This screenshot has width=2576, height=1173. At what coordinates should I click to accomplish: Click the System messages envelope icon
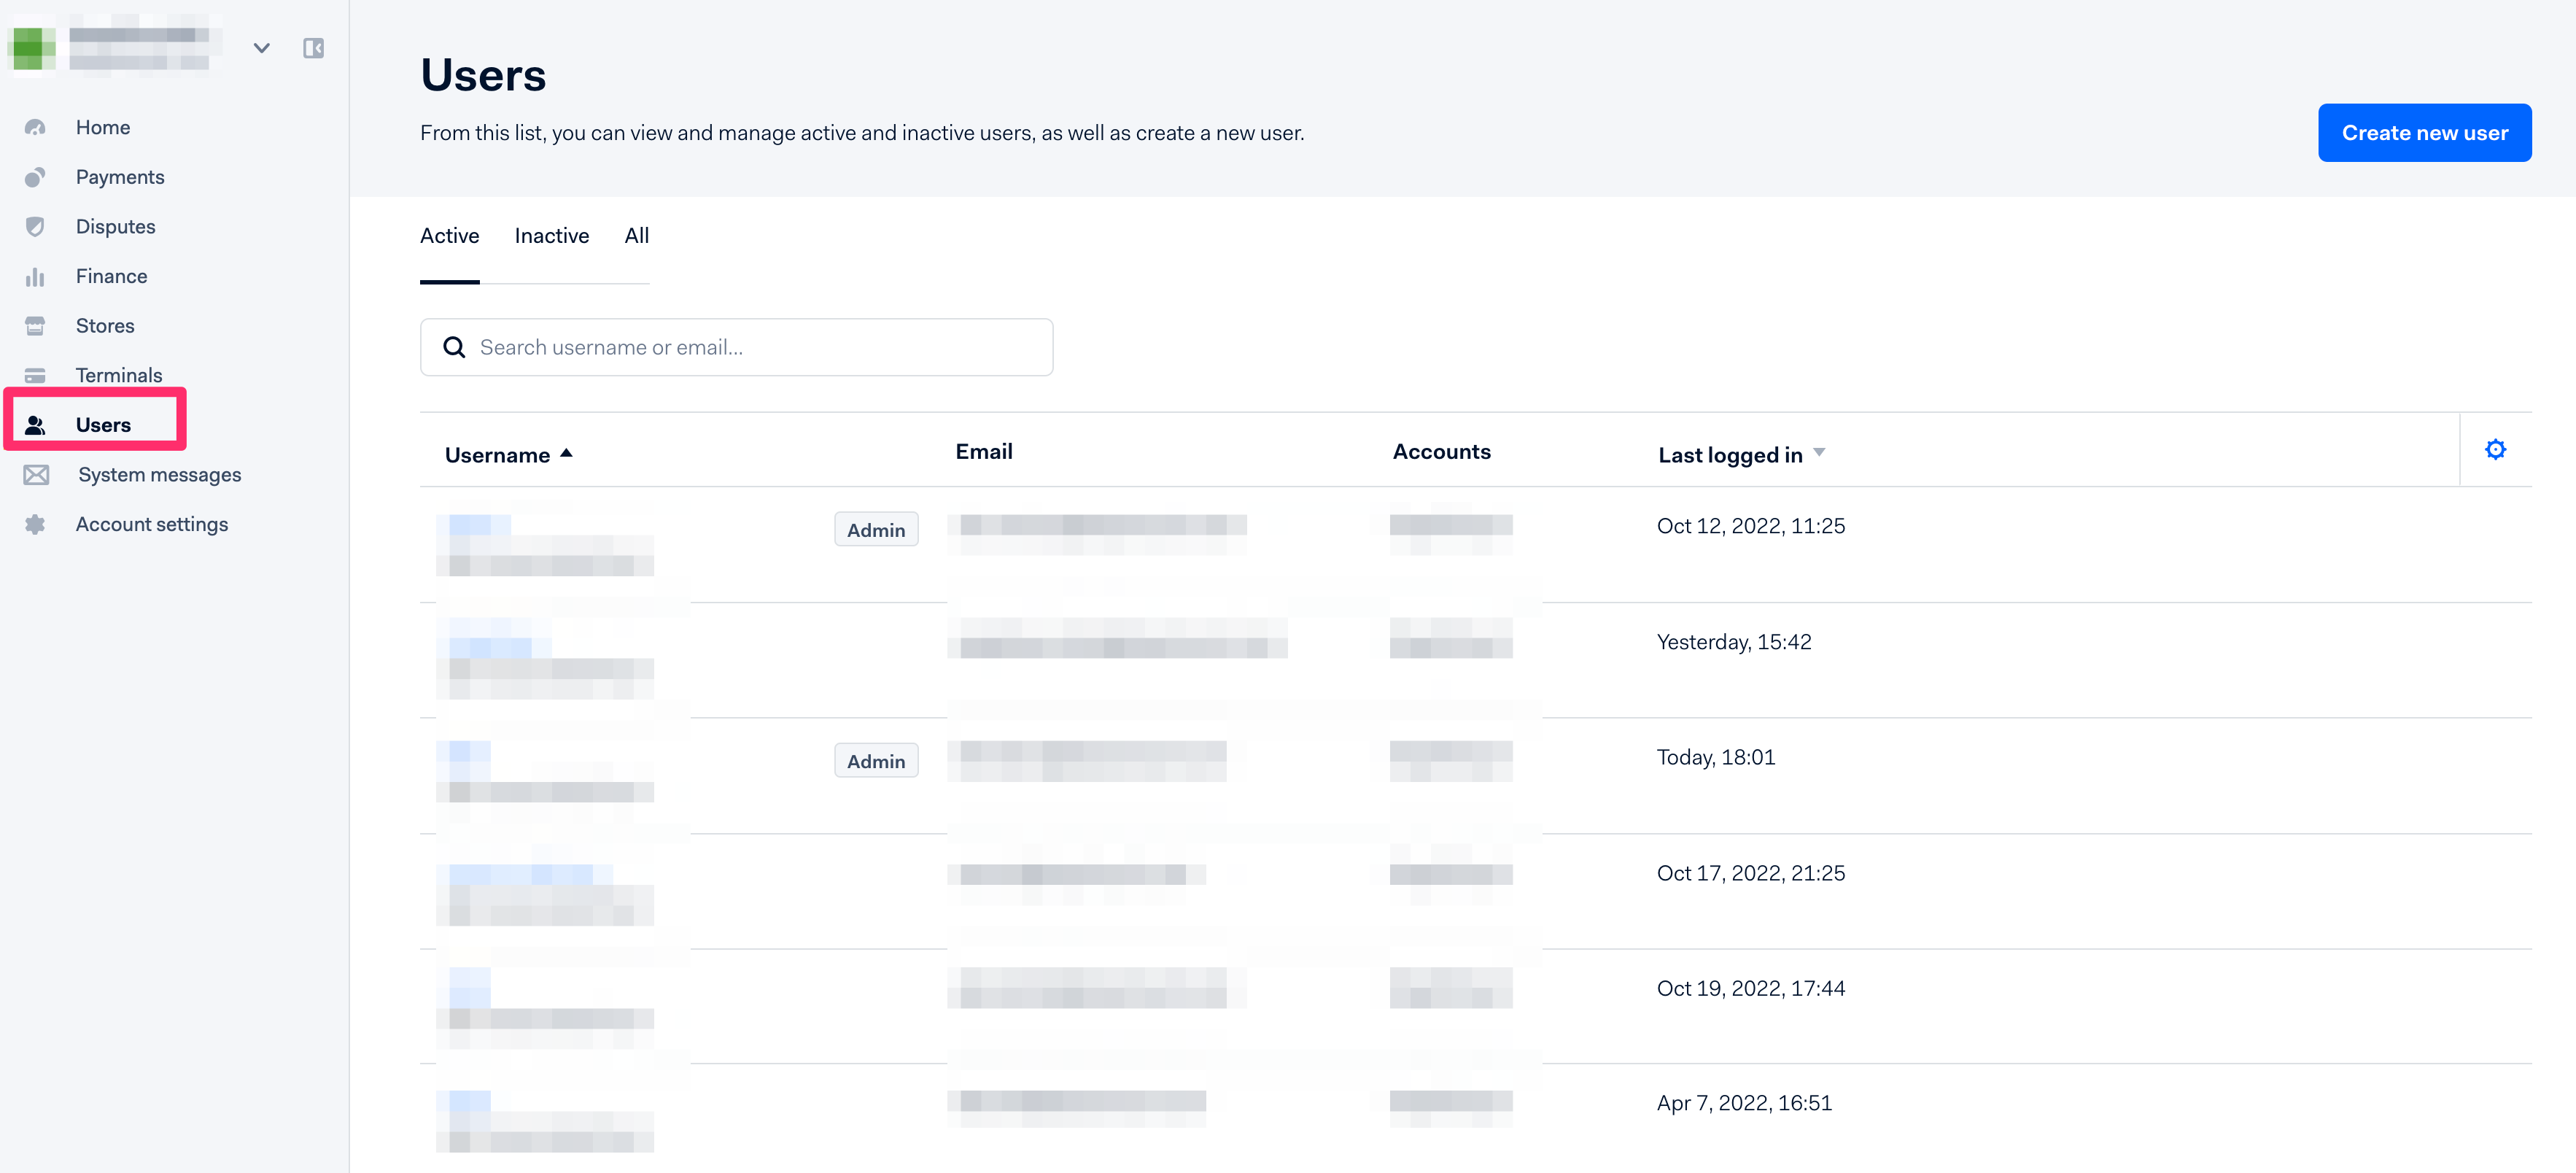pos(36,475)
